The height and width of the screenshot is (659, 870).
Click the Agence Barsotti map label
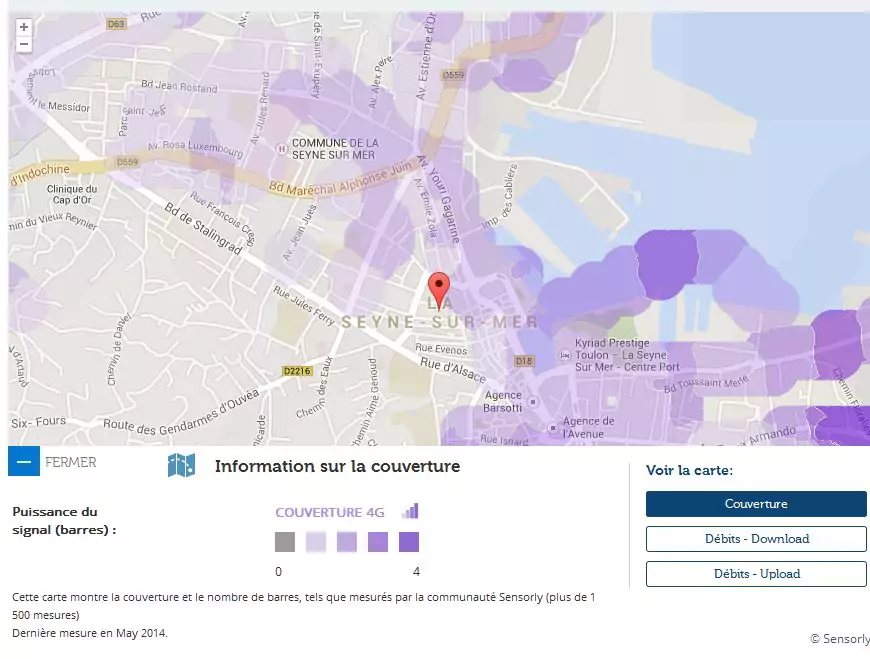coord(503,401)
